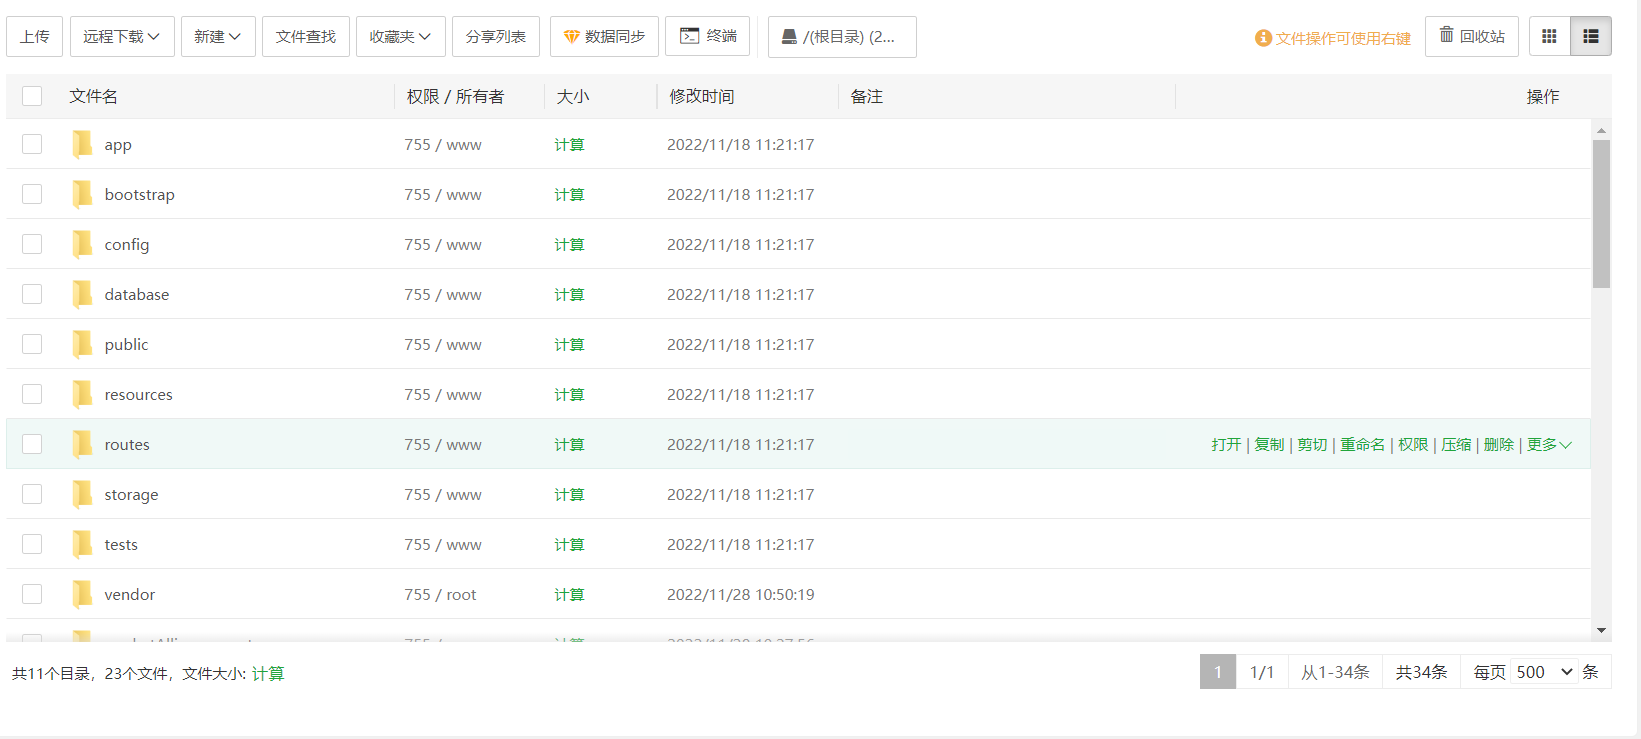Switch to grid icon view

(x=1549, y=36)
